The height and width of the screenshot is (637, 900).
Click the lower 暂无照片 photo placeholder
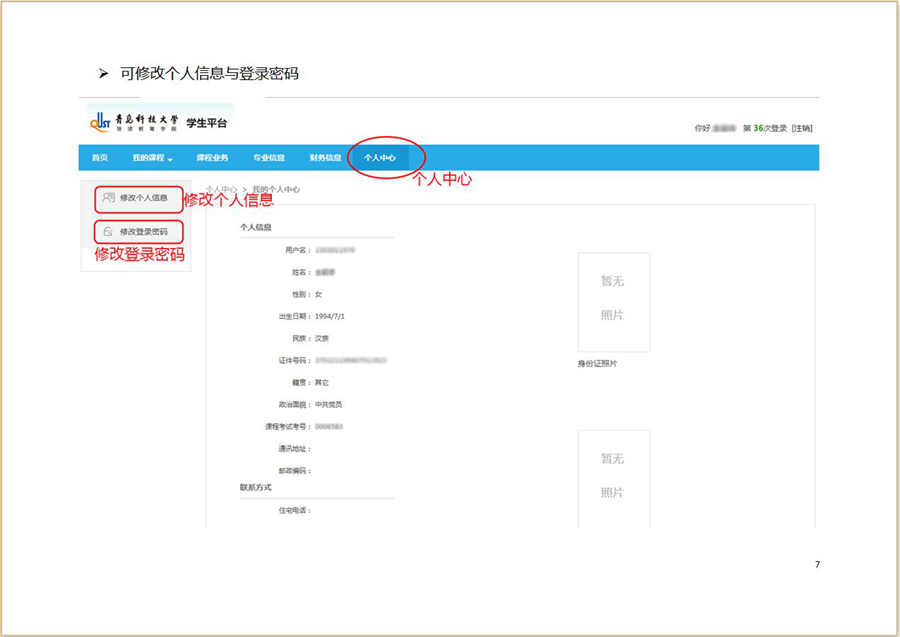613,476
